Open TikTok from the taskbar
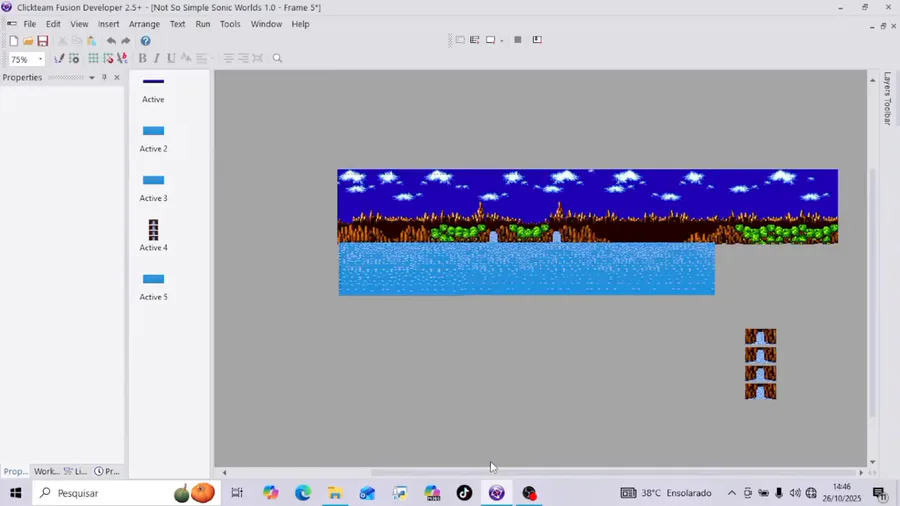The image size is (900, 506). pyautogui.click(x=464, y=493)
